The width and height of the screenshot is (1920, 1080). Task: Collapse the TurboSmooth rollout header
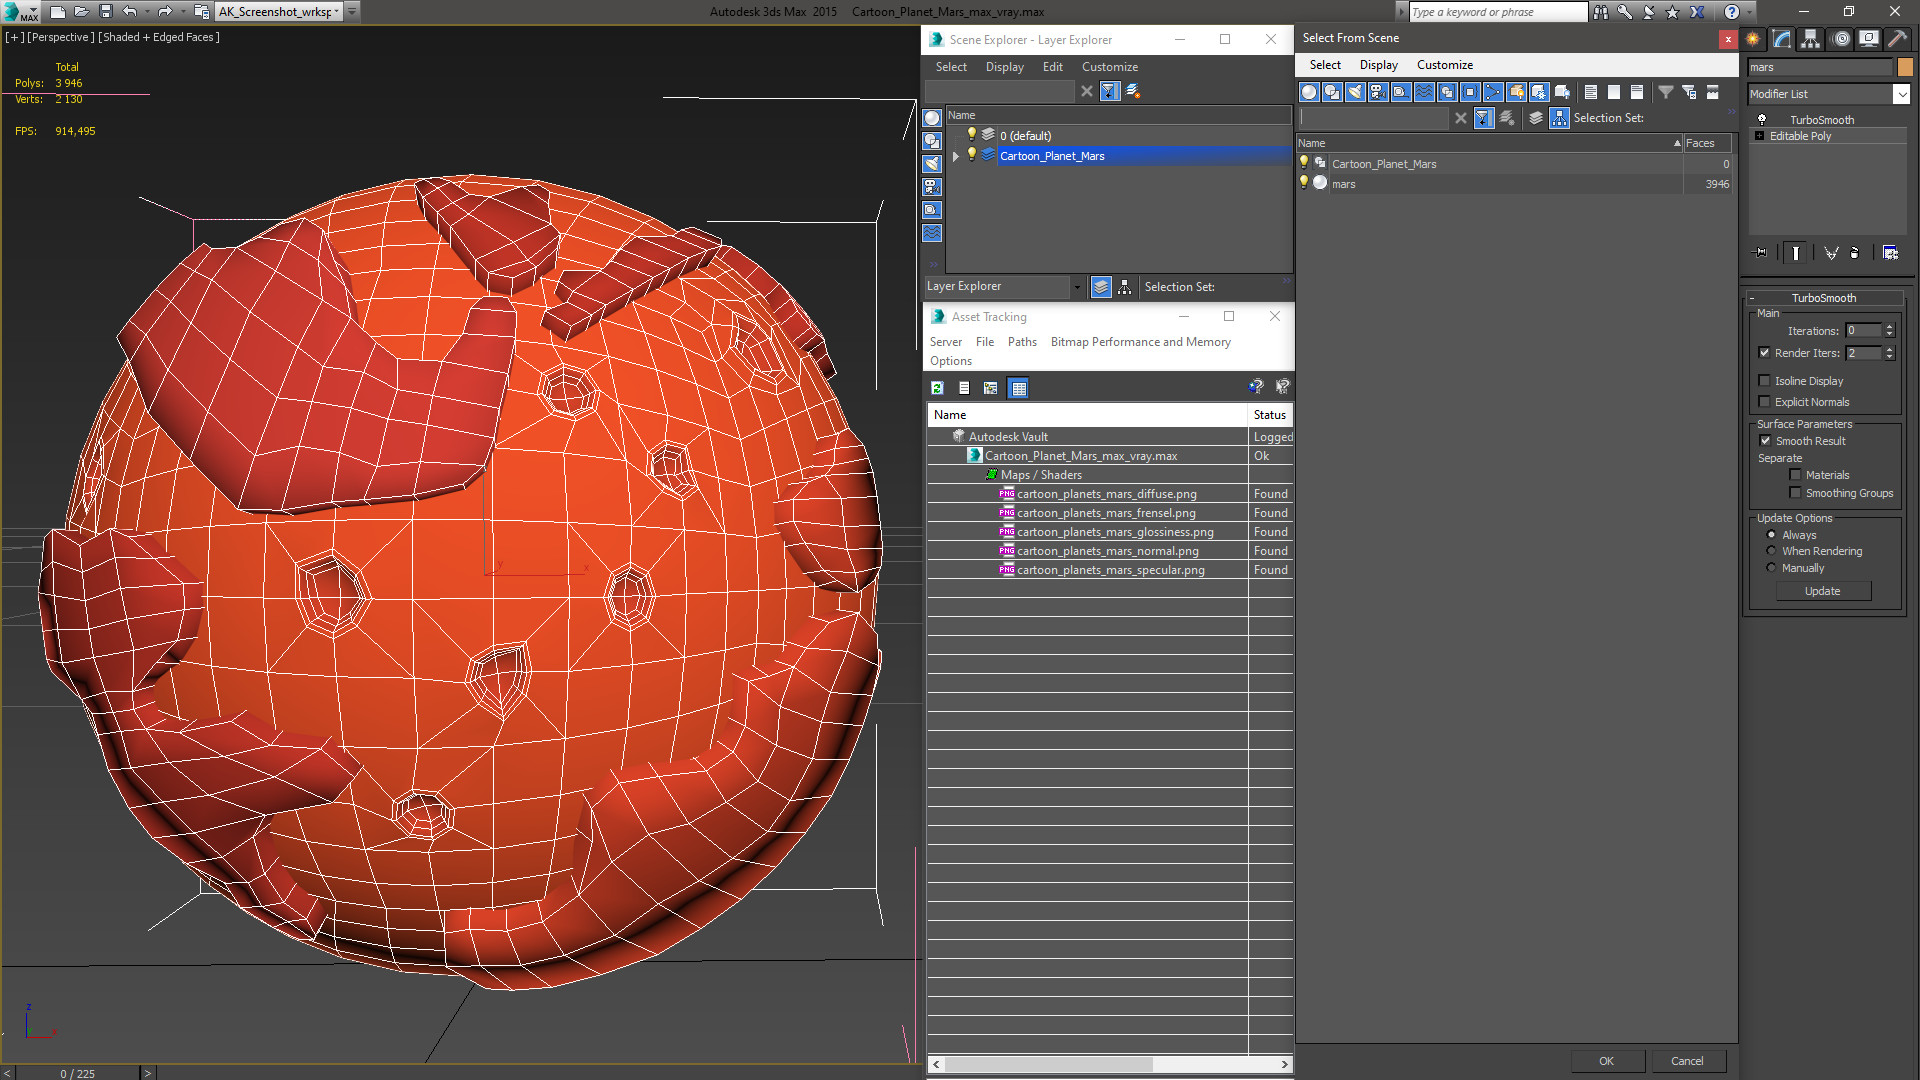(1823, 298)
